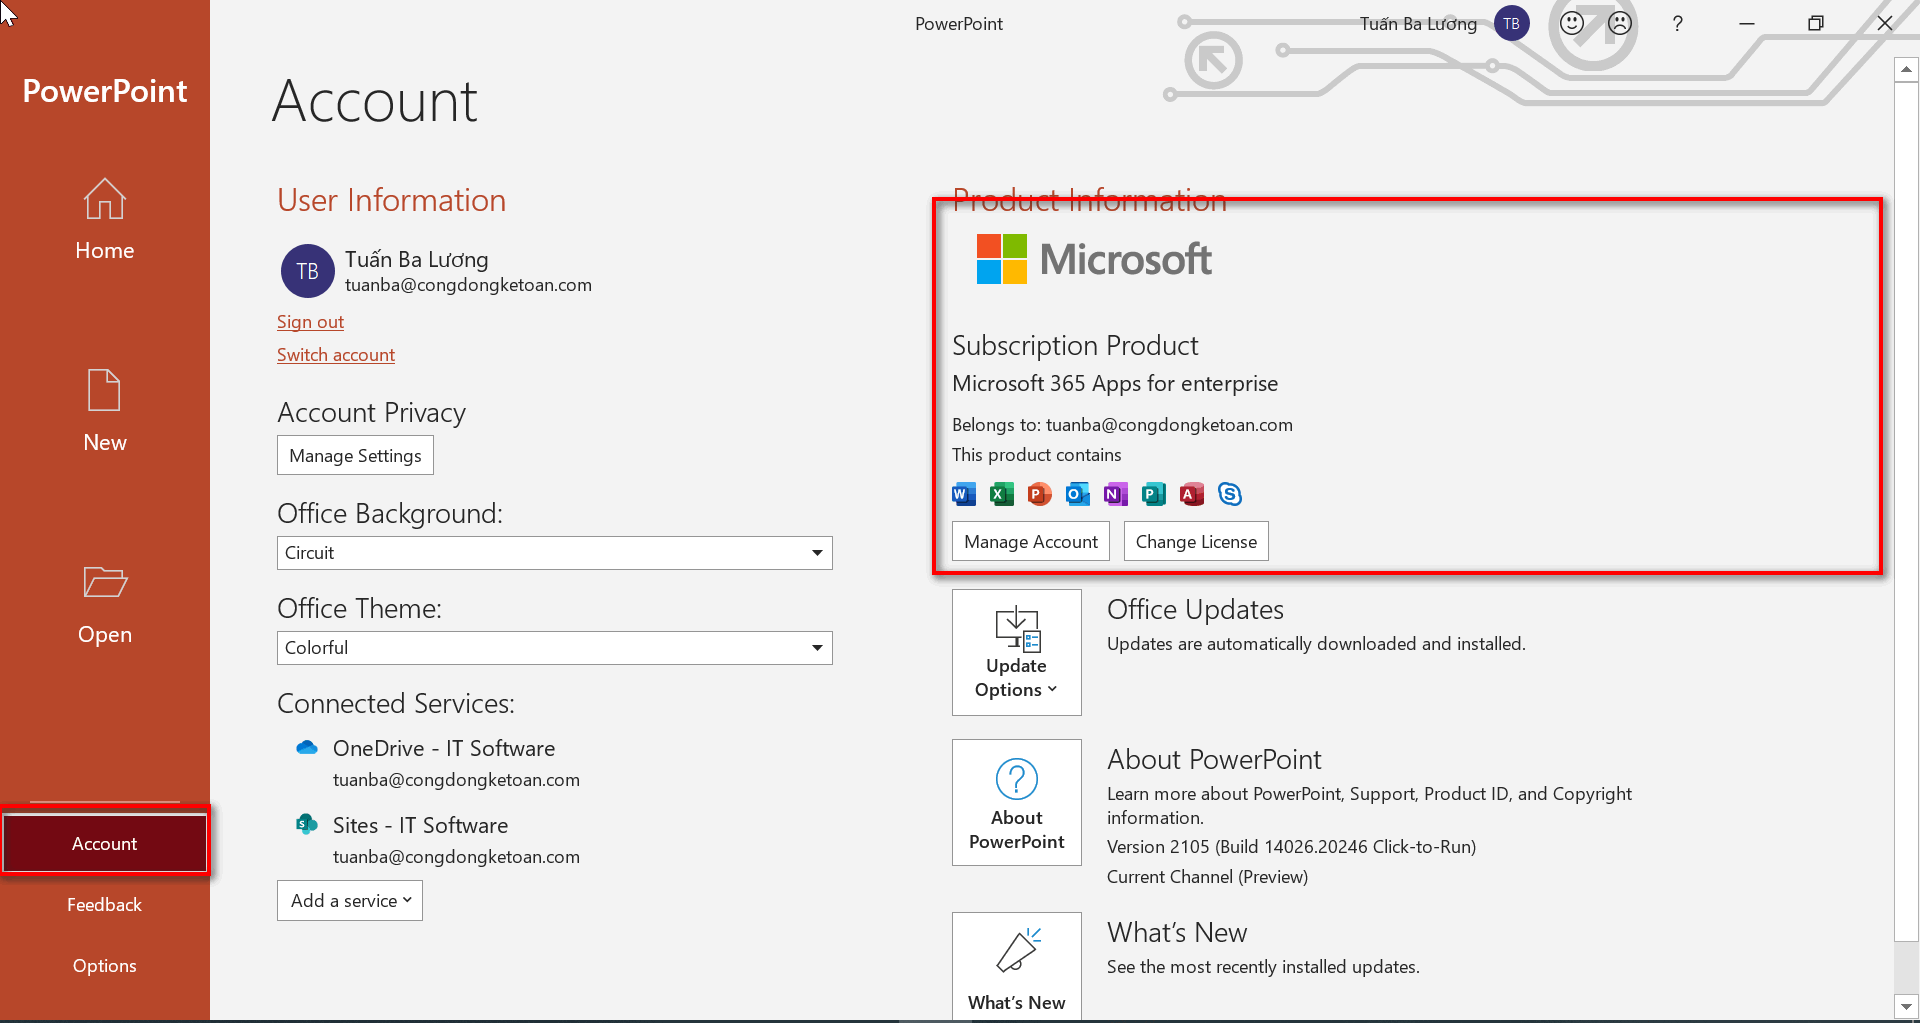Click the Change License button

point(1196,541)
